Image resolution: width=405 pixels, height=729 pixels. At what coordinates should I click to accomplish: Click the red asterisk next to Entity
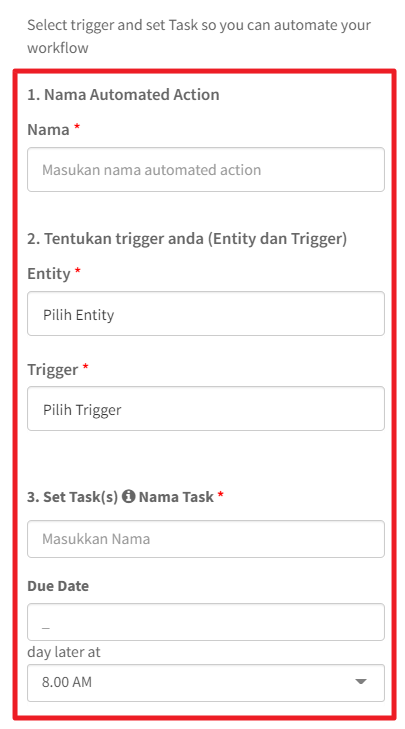click(x=78, y=270)
